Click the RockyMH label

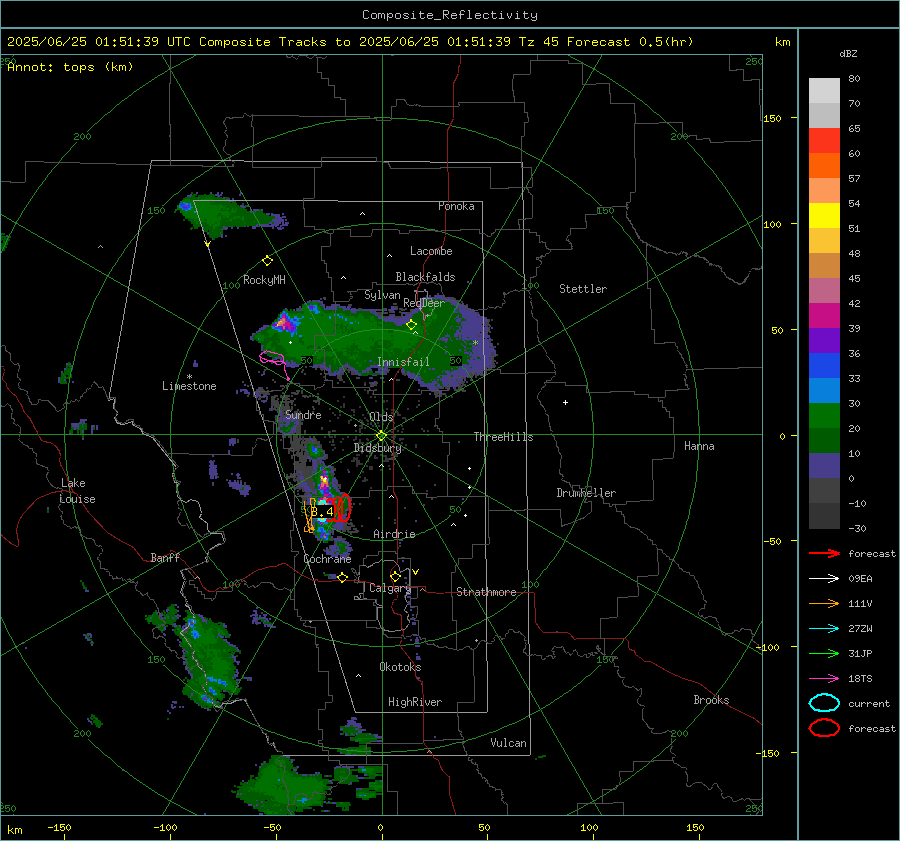[264, 280]
